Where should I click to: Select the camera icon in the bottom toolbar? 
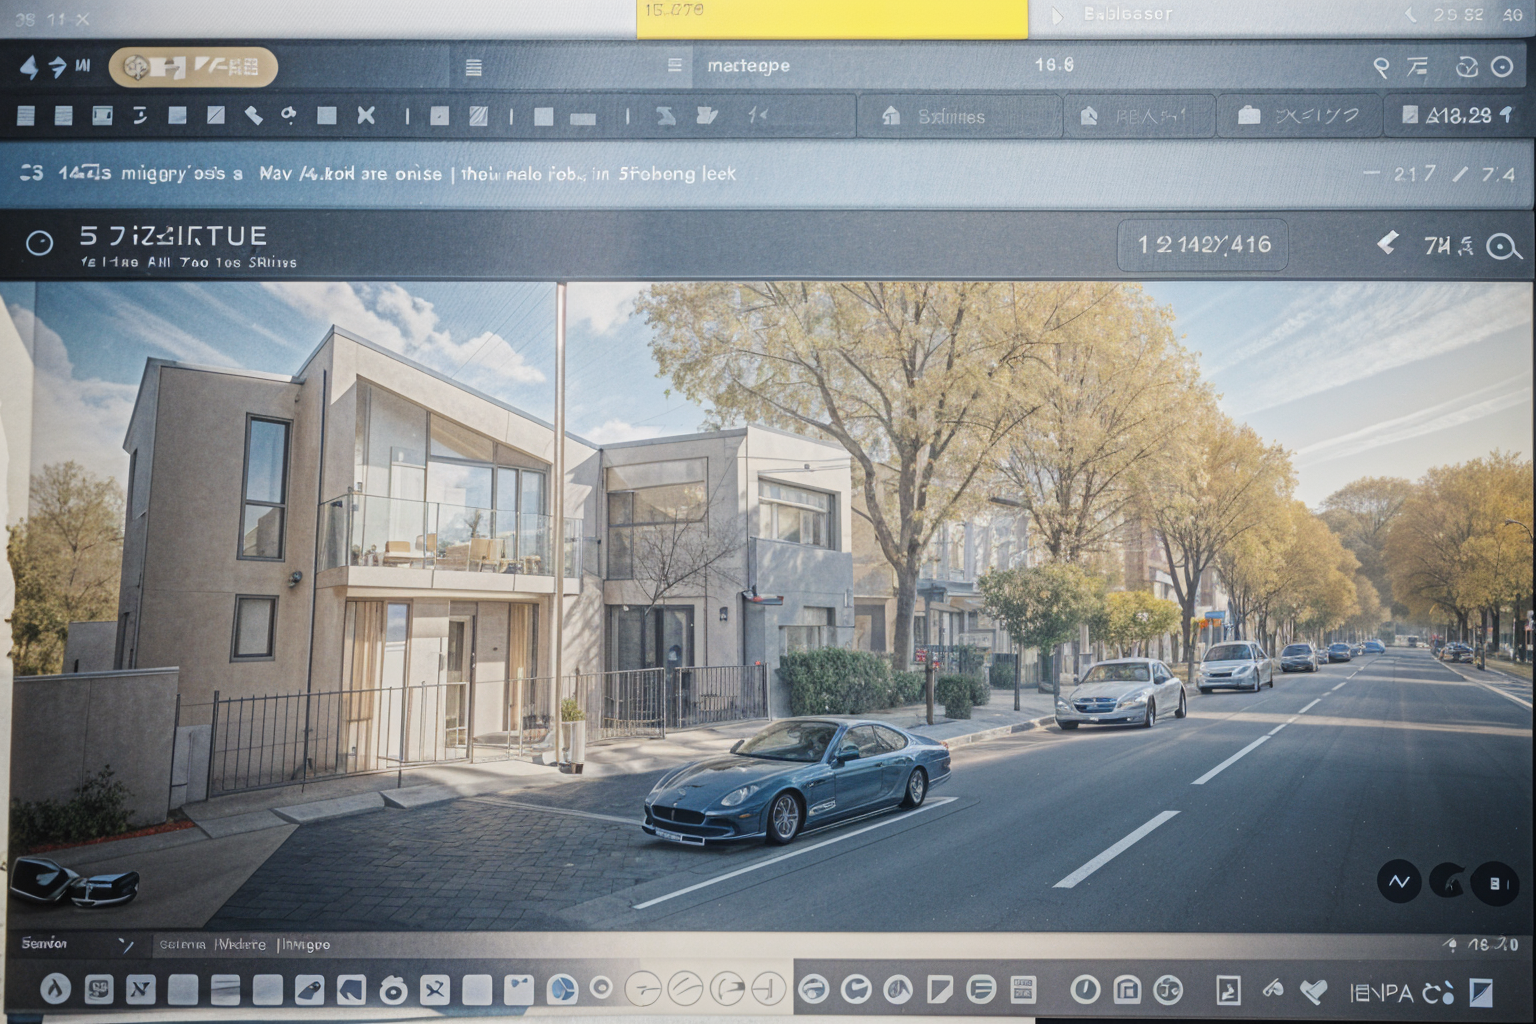coord(393,990)
